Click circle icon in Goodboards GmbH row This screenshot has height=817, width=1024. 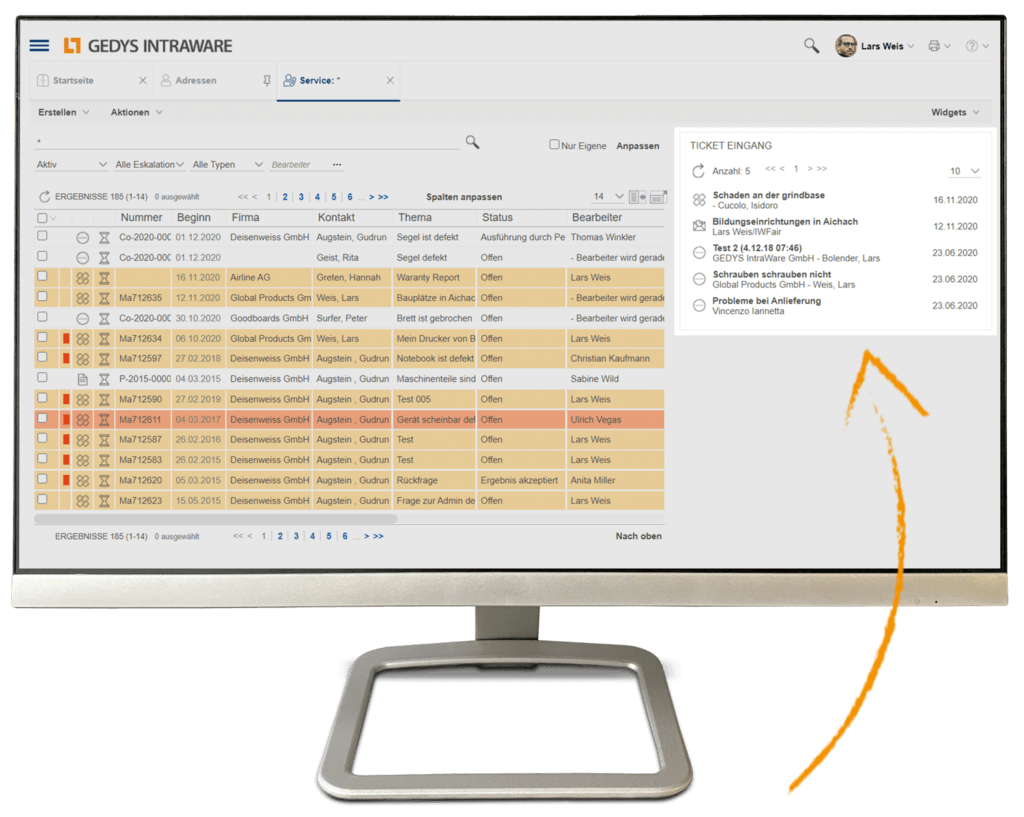[x=82, y=319]
